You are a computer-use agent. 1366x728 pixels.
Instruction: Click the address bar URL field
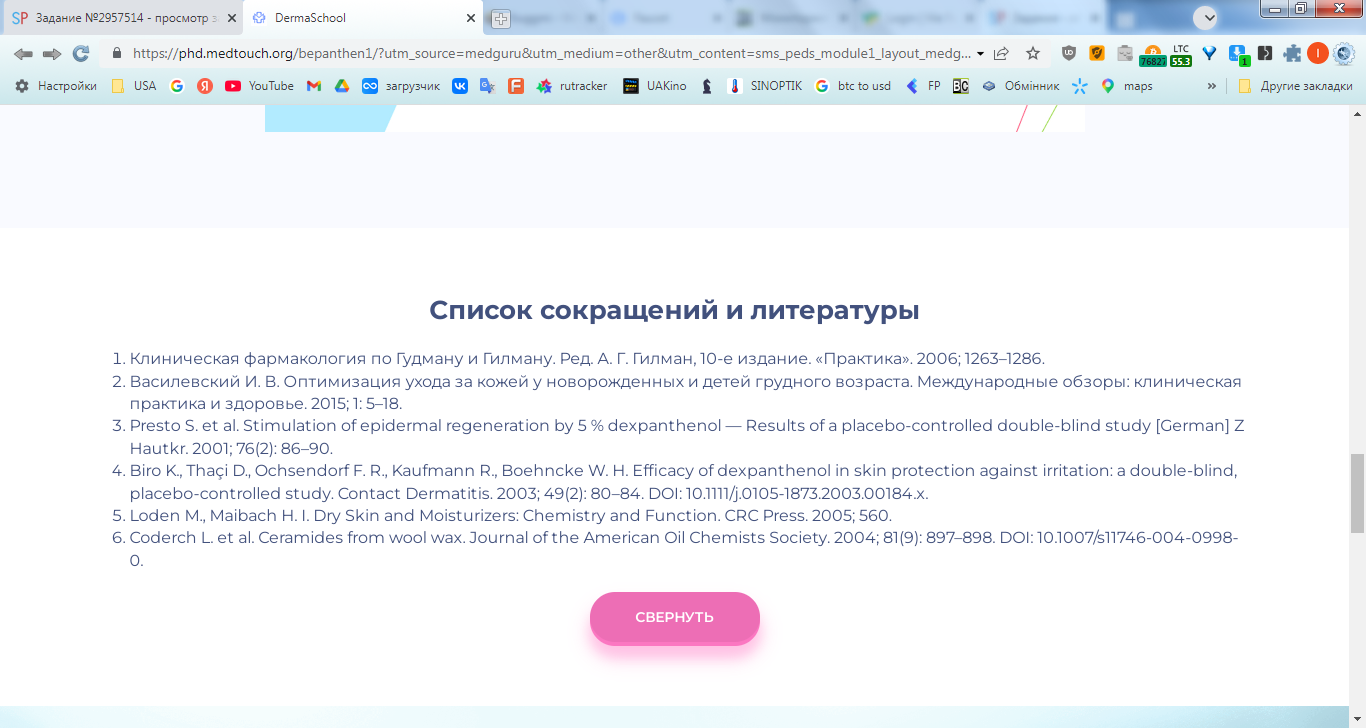(x=550, y=54)
